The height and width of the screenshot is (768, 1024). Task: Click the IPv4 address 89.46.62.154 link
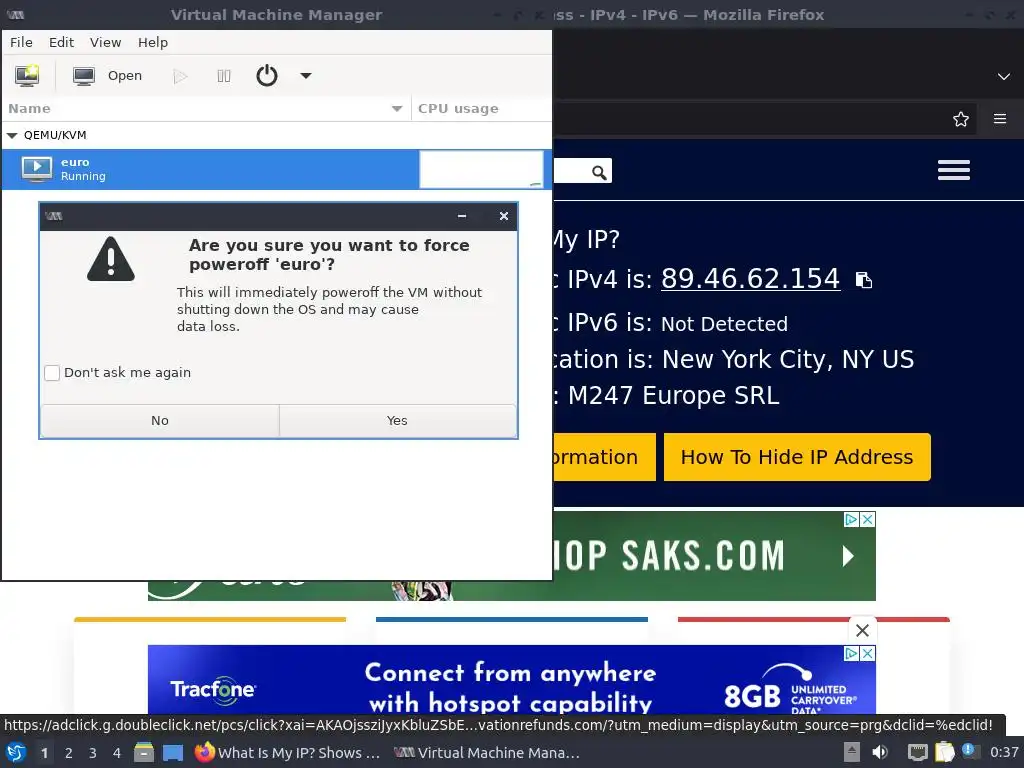(x=750, y=279)
